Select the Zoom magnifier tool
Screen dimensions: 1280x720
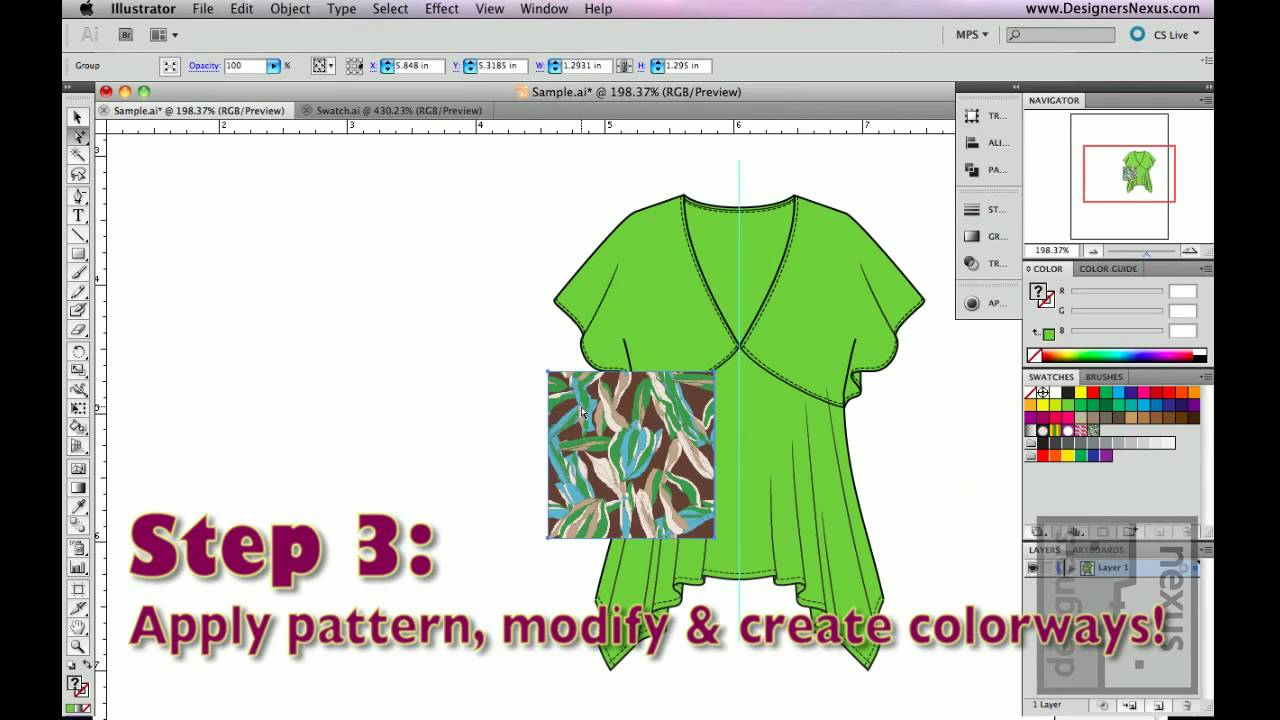click(x=78, y=647)
